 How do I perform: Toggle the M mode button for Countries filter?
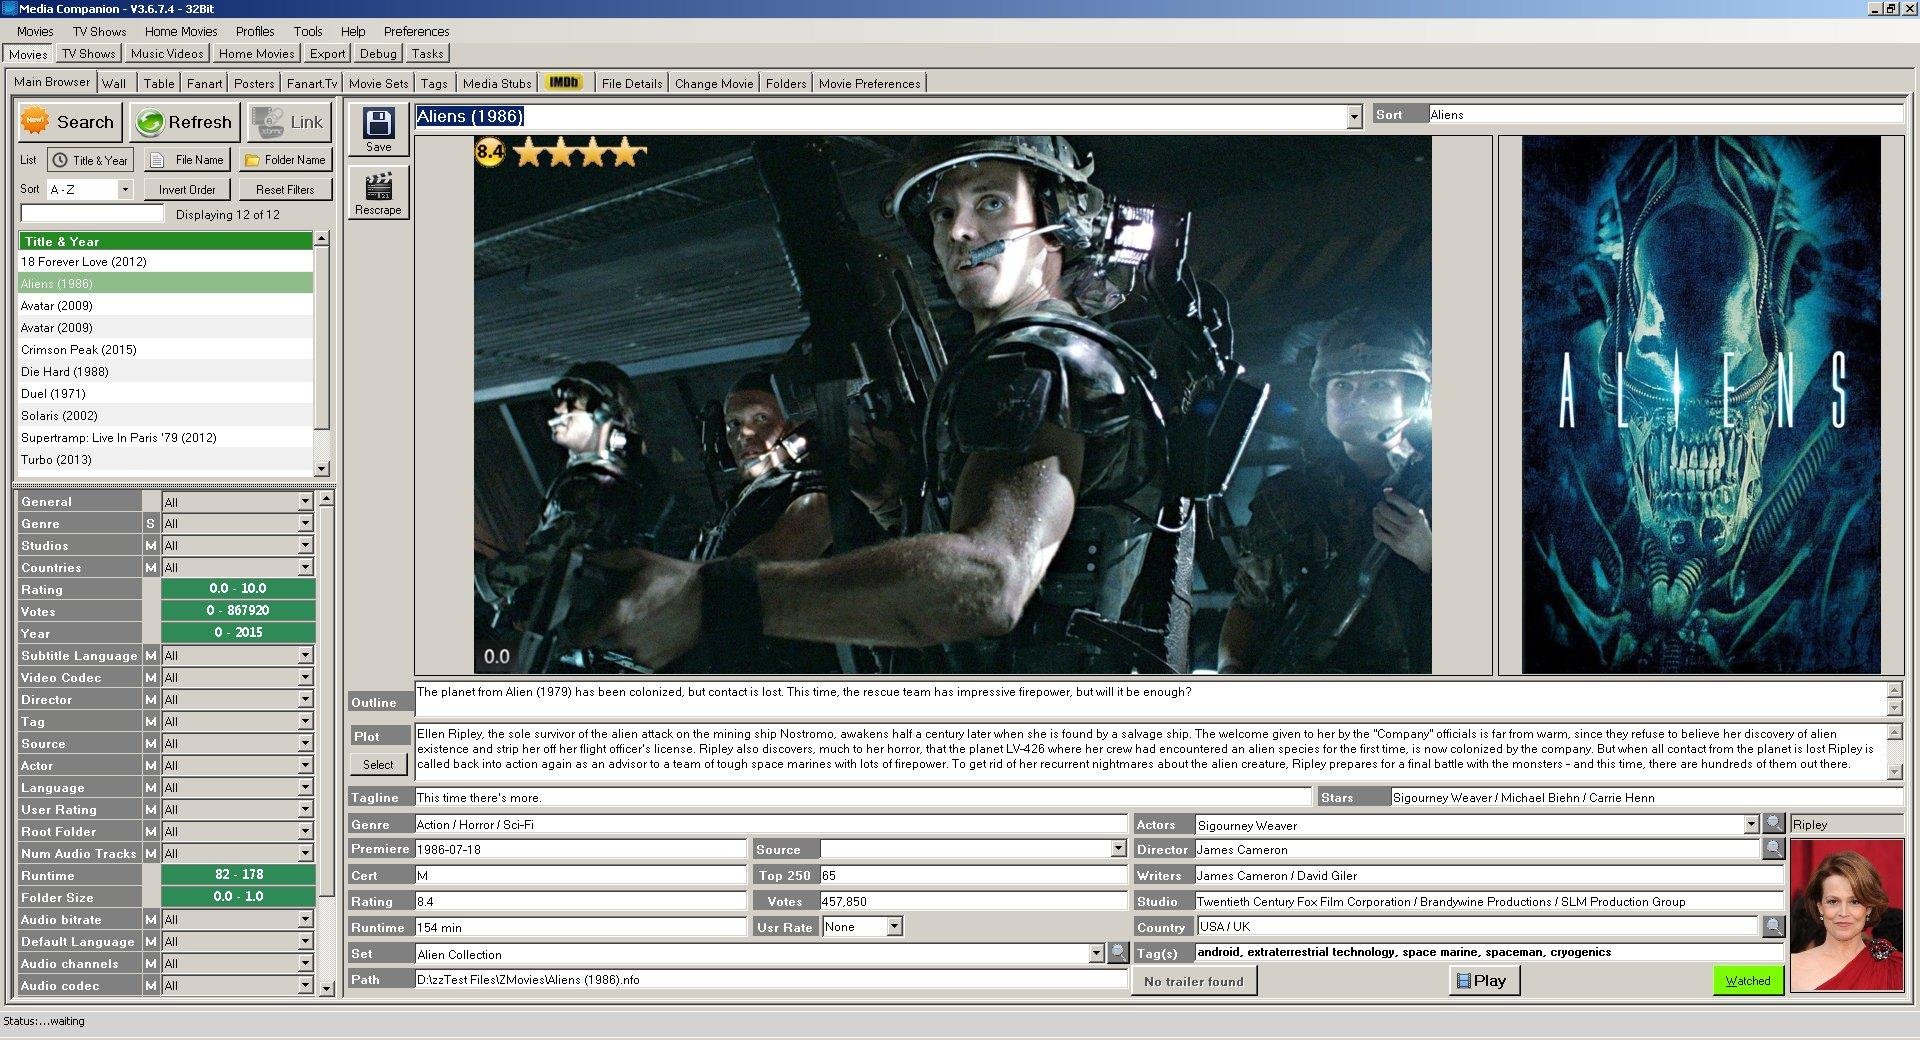pos(151,568)
